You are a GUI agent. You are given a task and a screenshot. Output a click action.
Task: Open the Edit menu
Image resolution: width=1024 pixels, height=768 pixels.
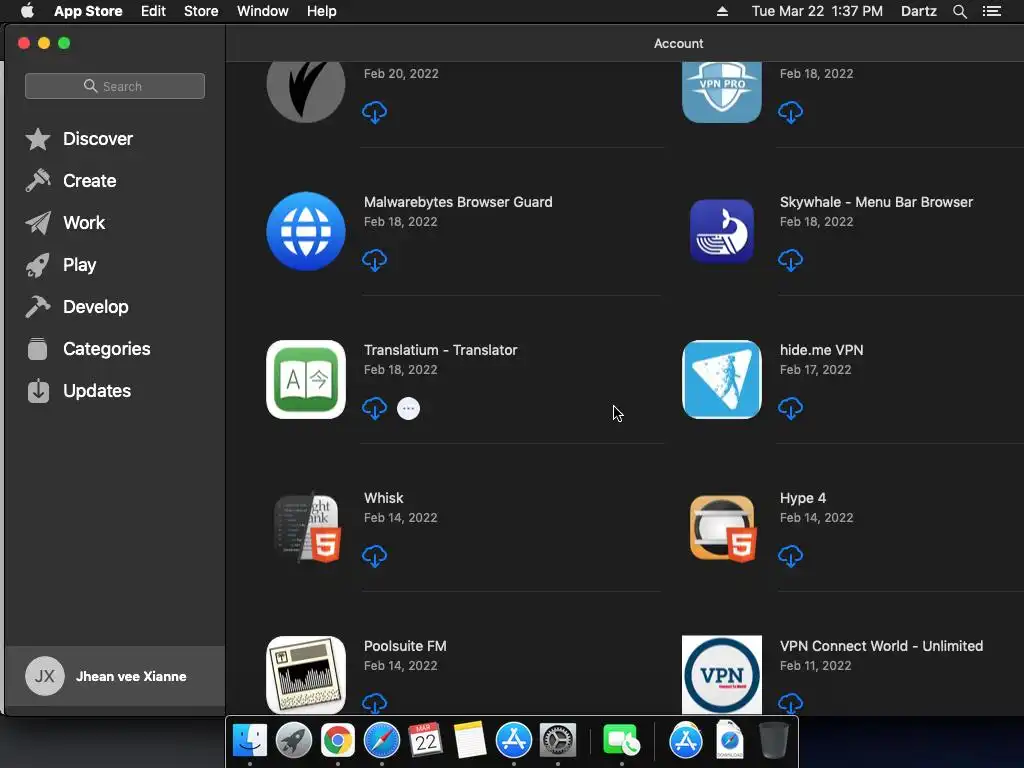coord(153,11)
